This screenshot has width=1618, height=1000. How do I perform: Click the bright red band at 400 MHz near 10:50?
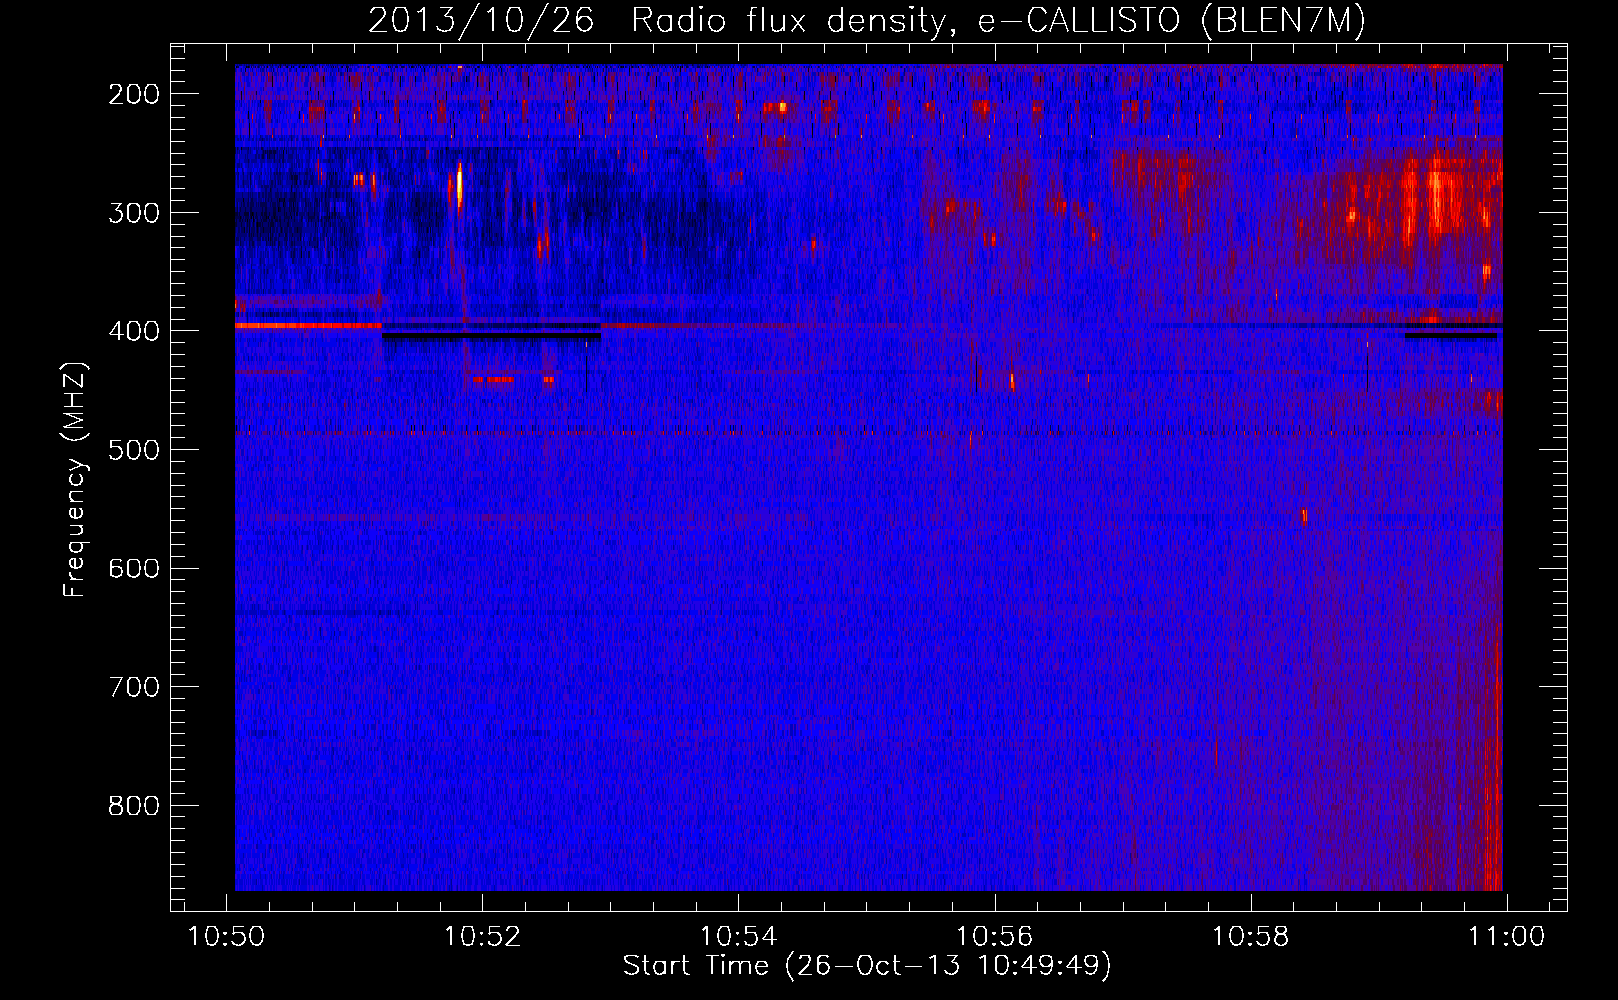tap(308, 325)
